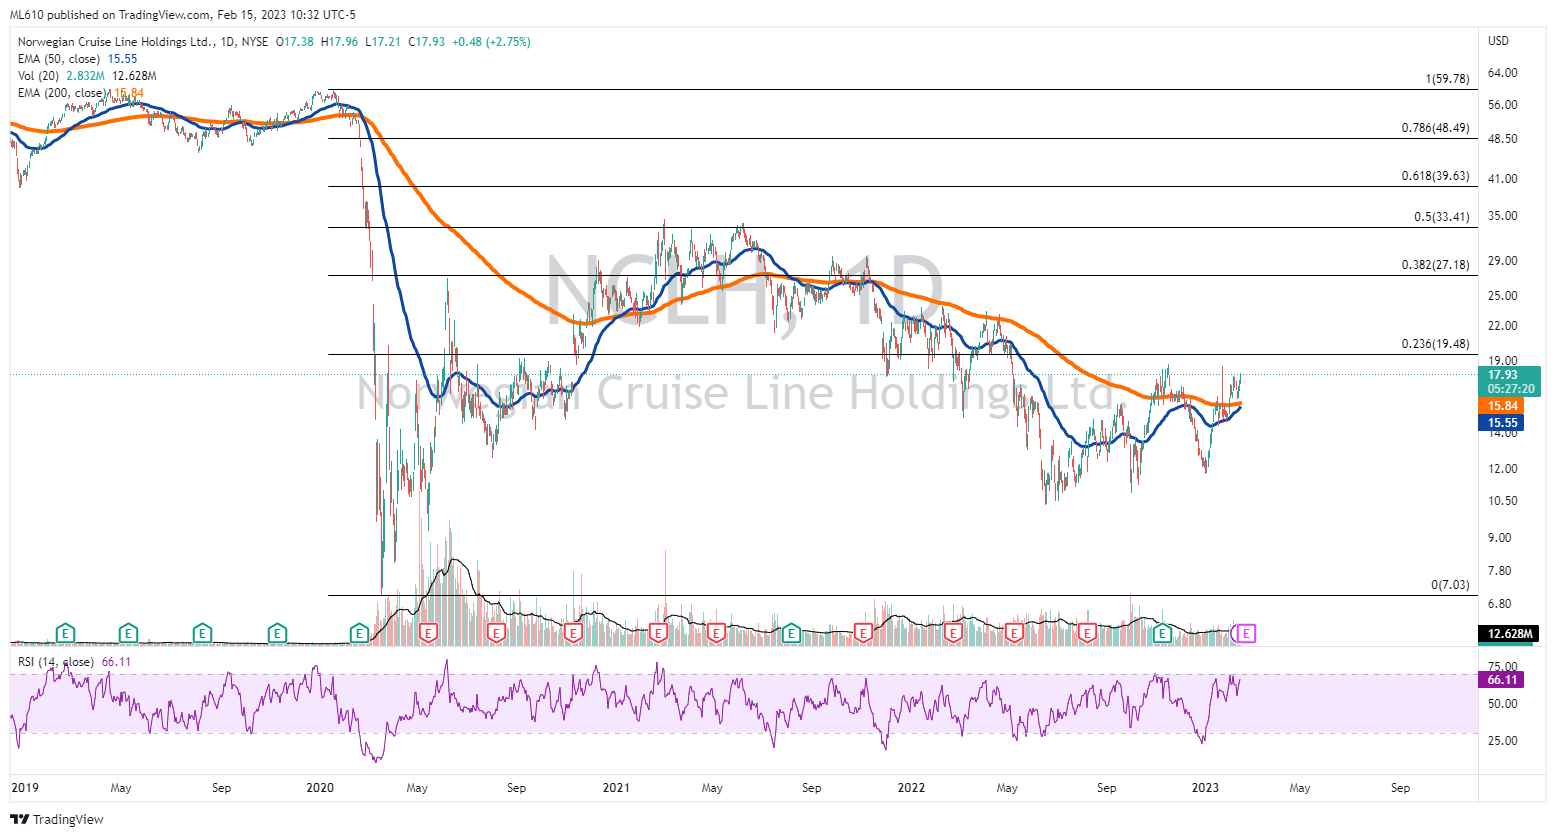Click the 2022 label on time axis
The width and height of the screenshot is (1556, 837).
pyautogui.click(x=911, y=788)
